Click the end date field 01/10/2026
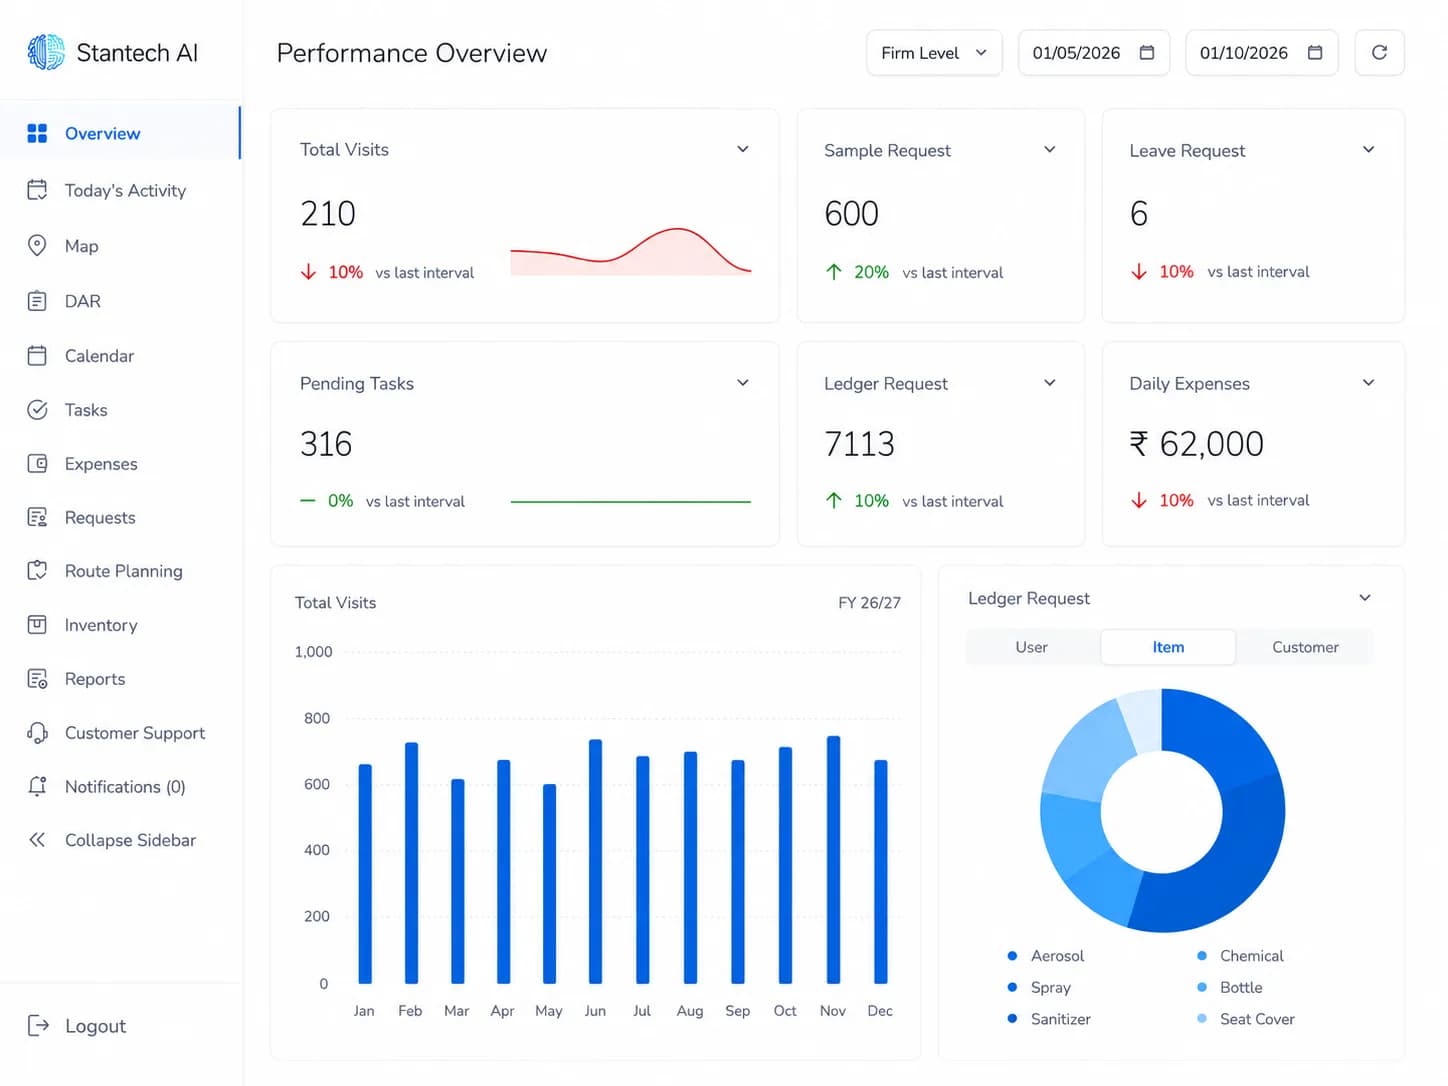The image size is (1448, 1086). tap(1262, 53)
